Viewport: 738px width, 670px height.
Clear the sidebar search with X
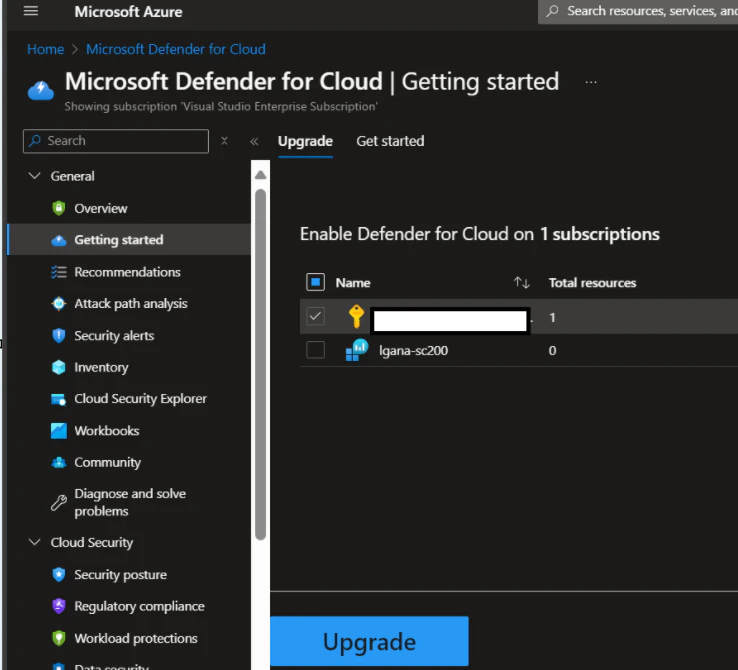tap(225, 141)
